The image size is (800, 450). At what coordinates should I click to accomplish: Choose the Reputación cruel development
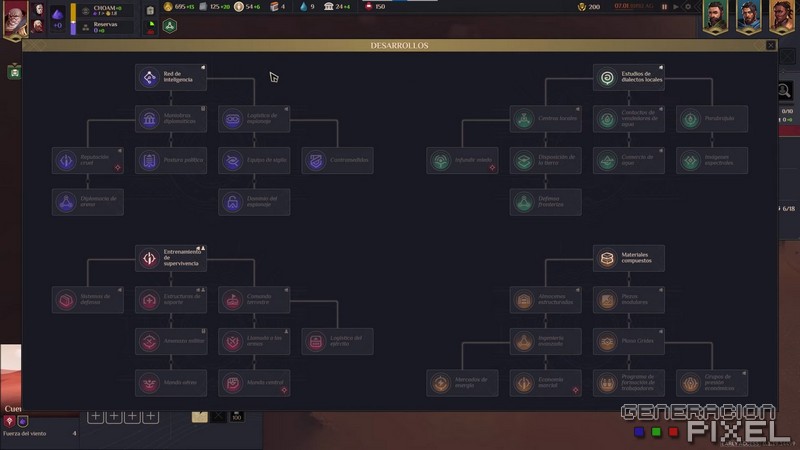point(88,160)
